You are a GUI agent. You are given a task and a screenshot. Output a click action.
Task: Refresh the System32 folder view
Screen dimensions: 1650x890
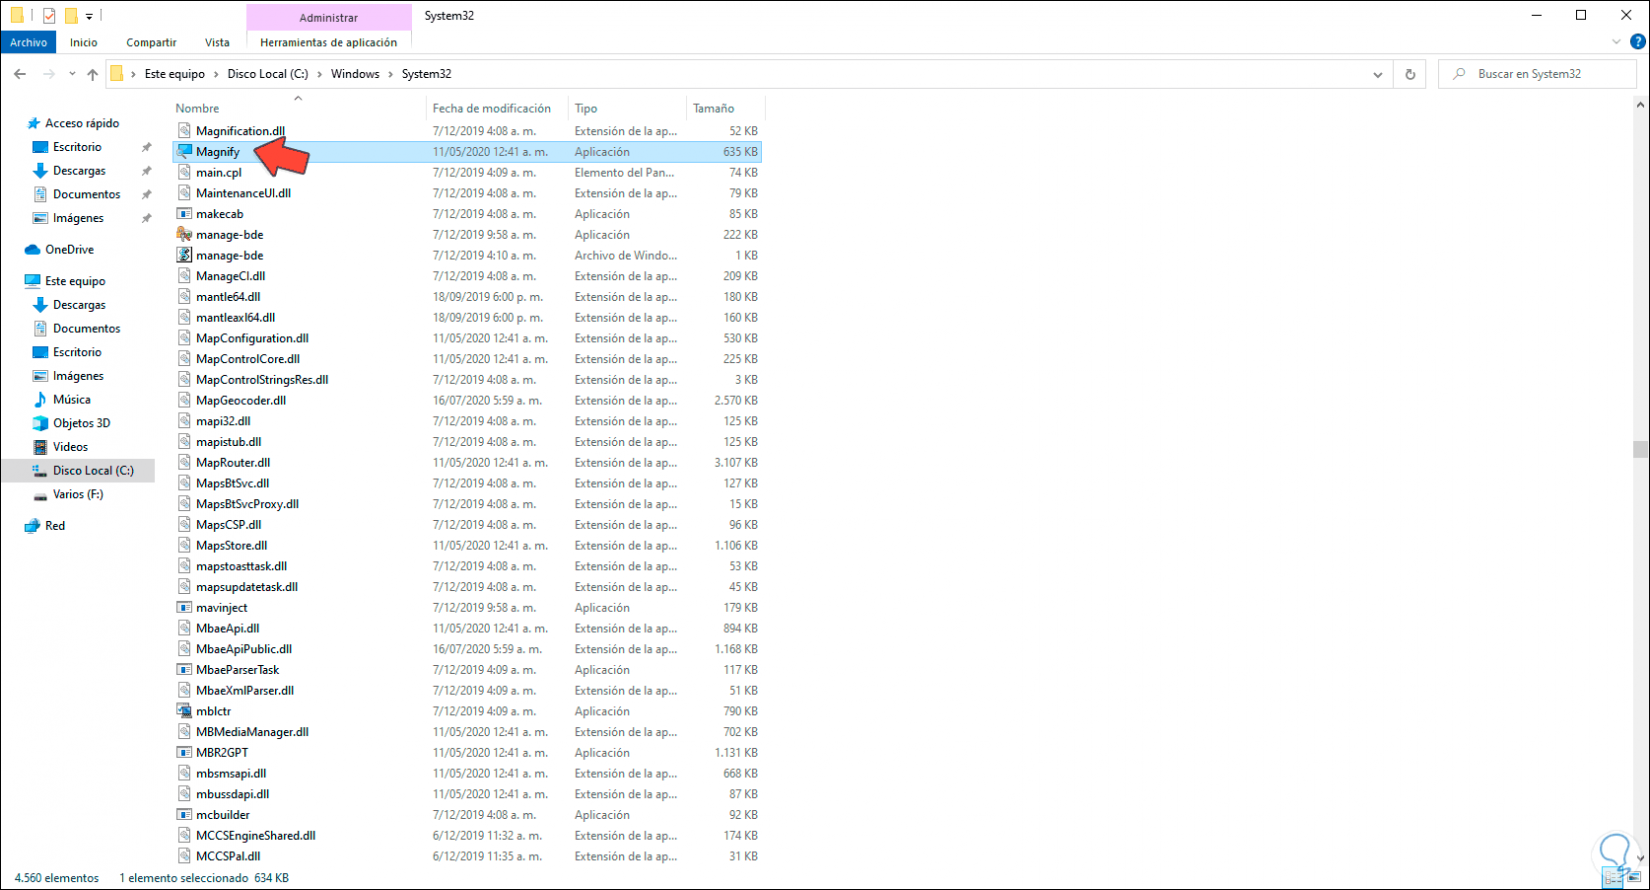tap(1410, 74)
